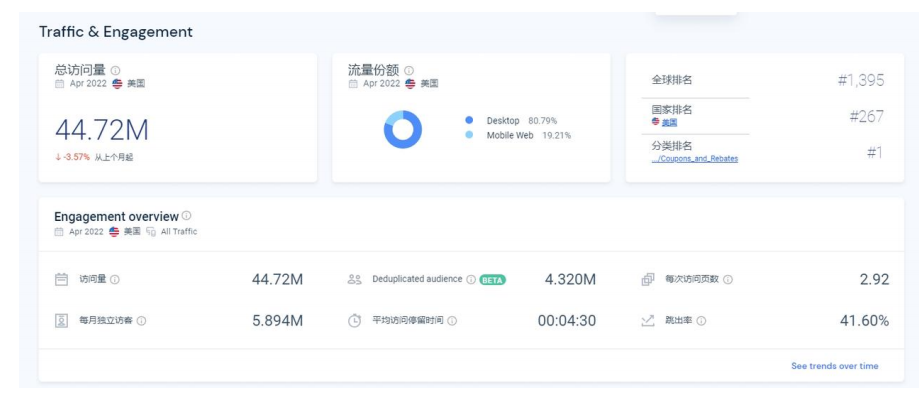Click the US flag in 流量份额 card
Image resolution: width=919 pixels, height=403 pixels.
pyautogui.click(x=410, y=84)
